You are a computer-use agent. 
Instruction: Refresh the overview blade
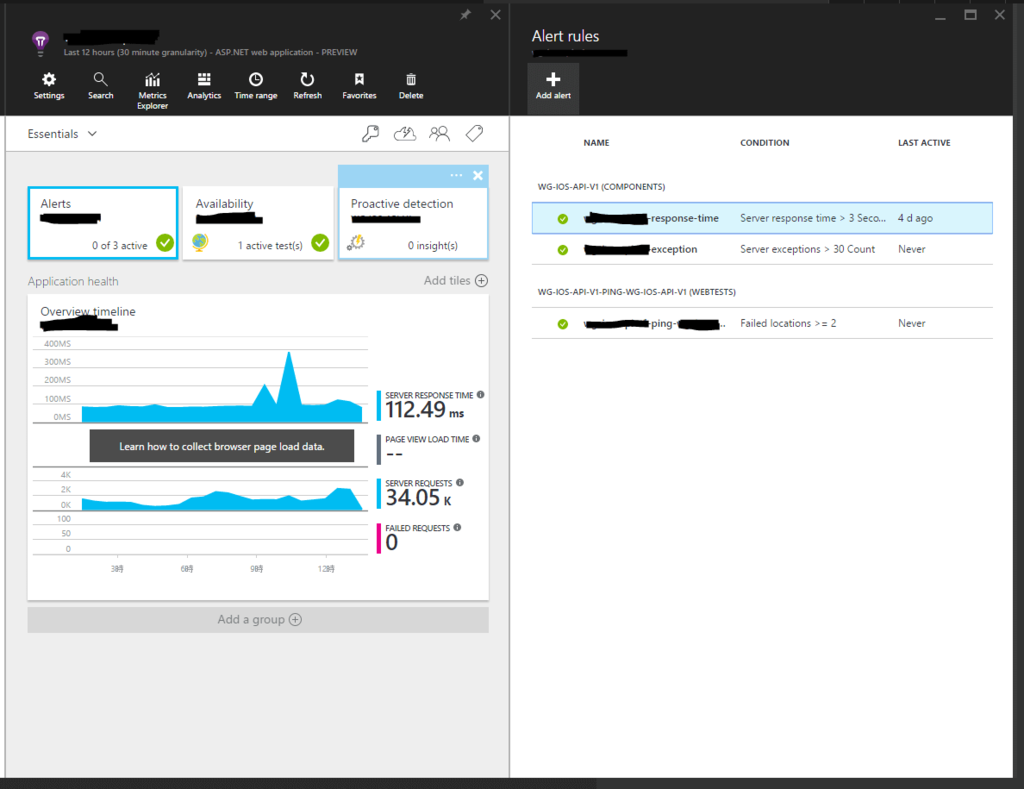pyautogui.click(x=307, y=86)
